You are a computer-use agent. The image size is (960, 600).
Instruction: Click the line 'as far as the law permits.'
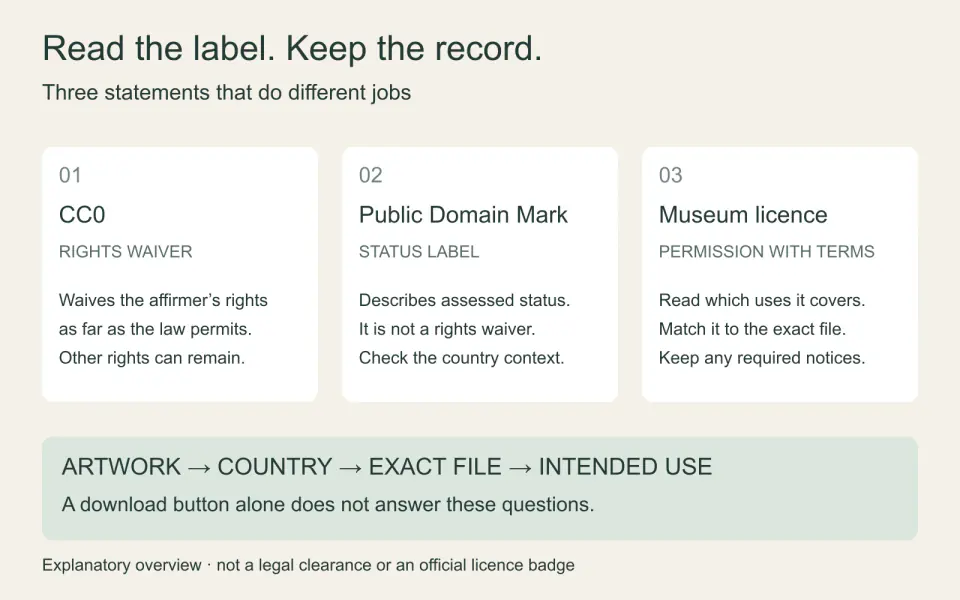(x=156, y=329)
